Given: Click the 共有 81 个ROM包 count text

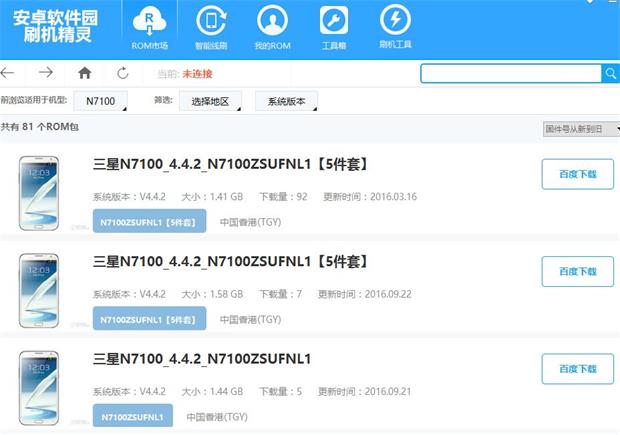Looking at the screenshot, I should pyautogui.click(x=40, y=127).
